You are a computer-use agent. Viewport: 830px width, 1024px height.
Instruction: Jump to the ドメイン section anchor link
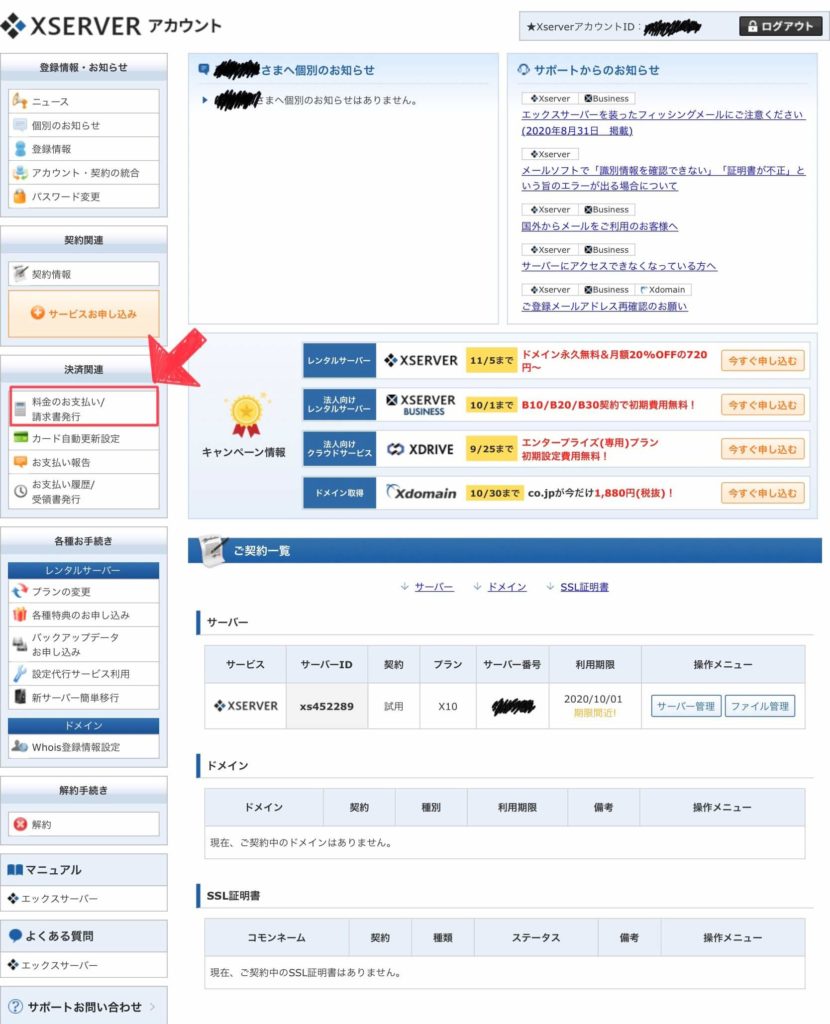507,586
